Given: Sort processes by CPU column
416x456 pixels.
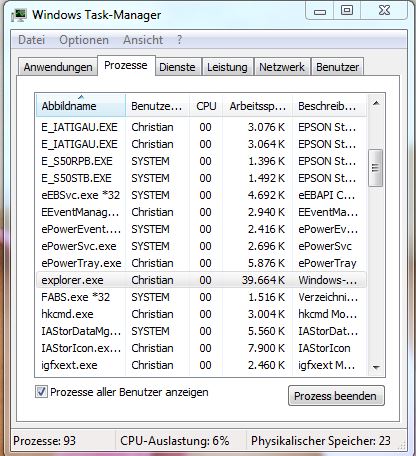Looking at the screenshot, I should point(206,106).
